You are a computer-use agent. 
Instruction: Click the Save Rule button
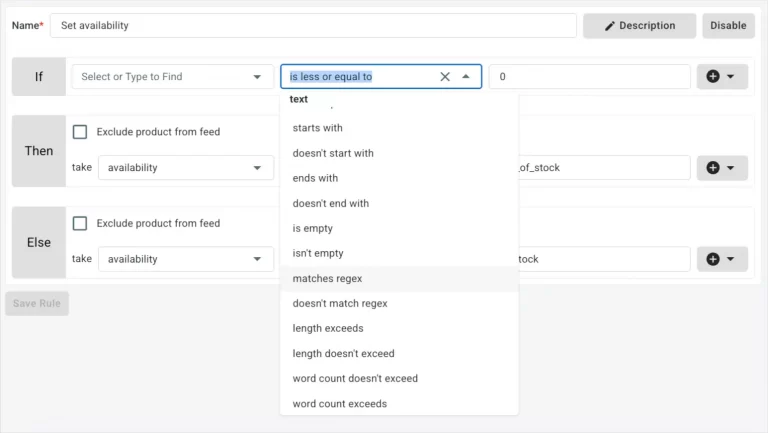(x=37, y=303)
